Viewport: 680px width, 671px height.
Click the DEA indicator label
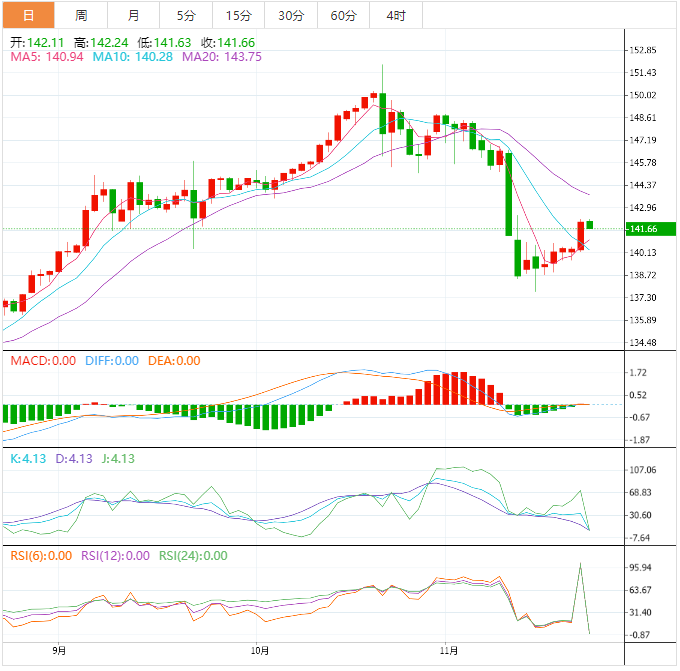tap(173, 361)
